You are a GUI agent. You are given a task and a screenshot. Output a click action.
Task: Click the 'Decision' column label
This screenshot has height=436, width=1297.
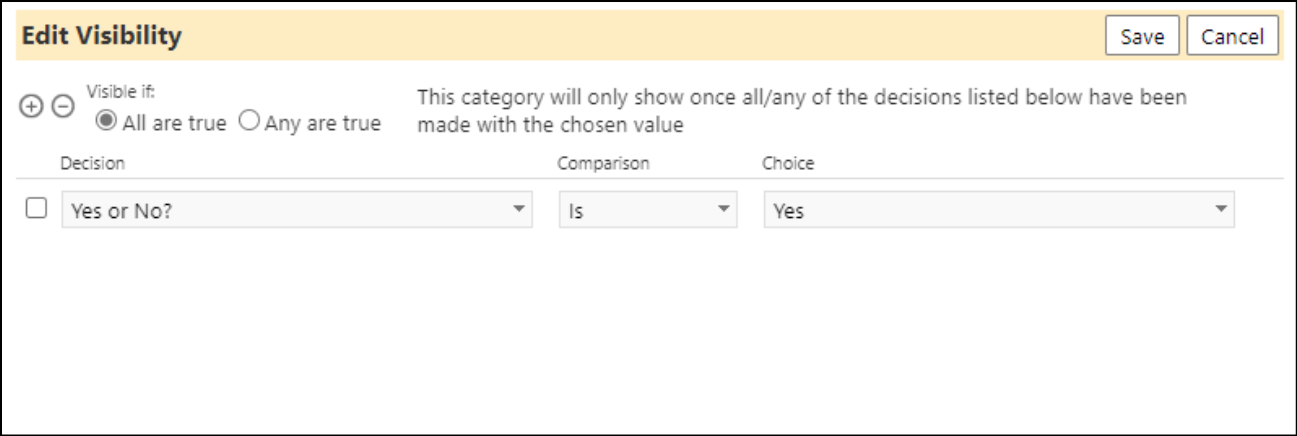pos(93,163)
